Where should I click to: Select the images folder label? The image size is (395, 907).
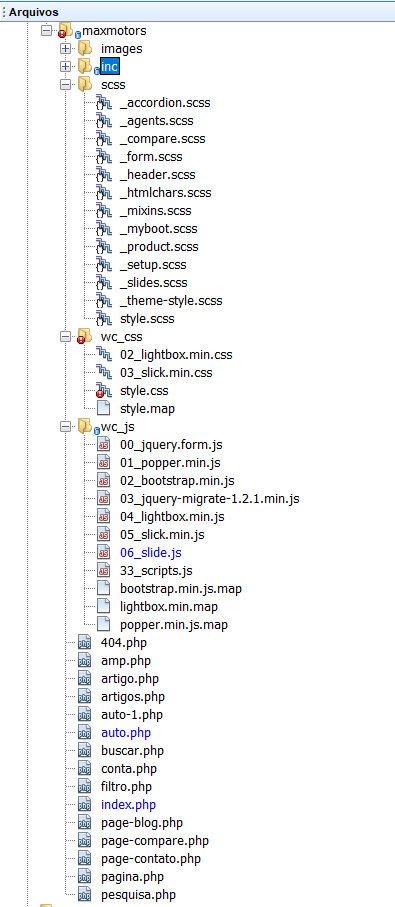(x=121, y=49)
